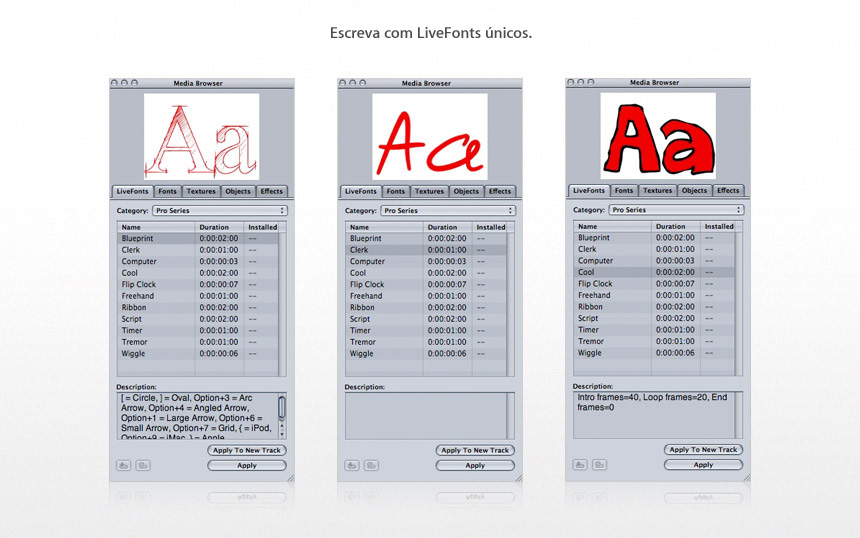Click the red handwritten Clerk preview thumbnail
The width and height of the screenshot is (860, 538).
click(x=430, y=137)
